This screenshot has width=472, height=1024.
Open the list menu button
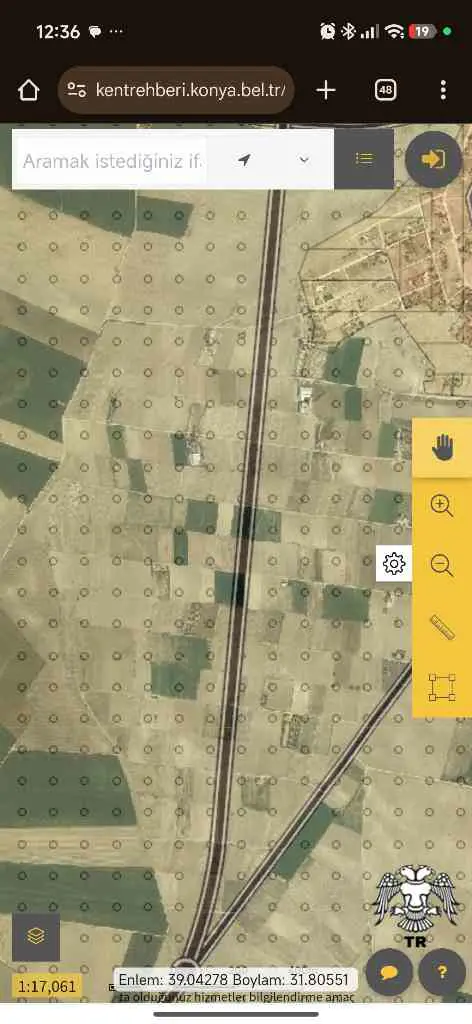click(364, 159)
